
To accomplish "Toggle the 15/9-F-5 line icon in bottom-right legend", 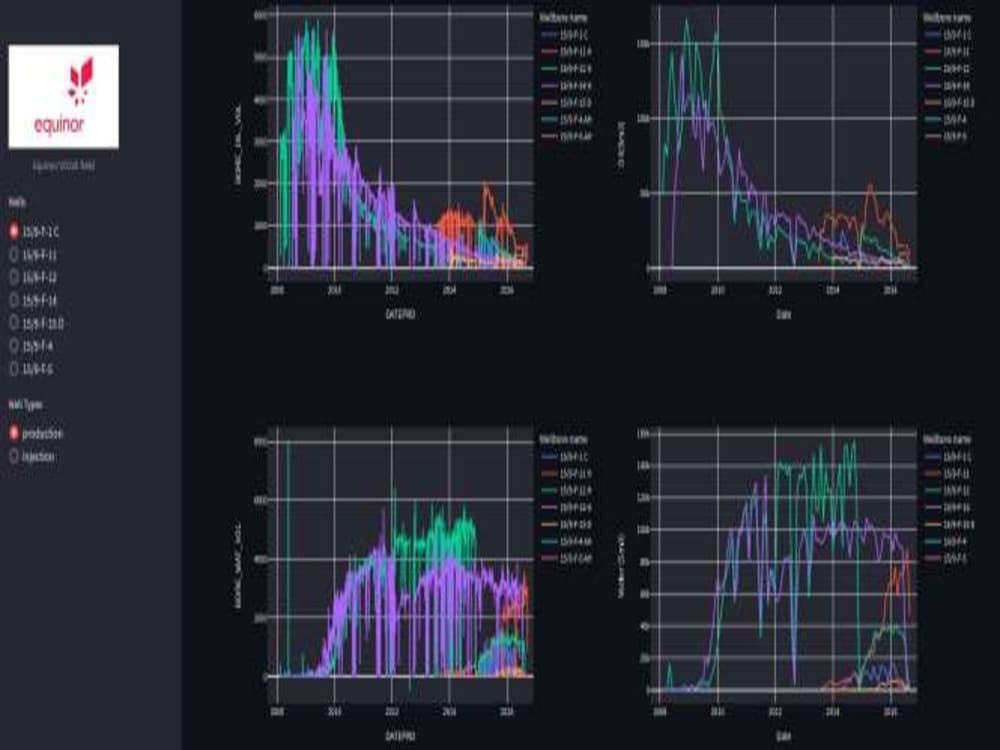I will 932,556.
